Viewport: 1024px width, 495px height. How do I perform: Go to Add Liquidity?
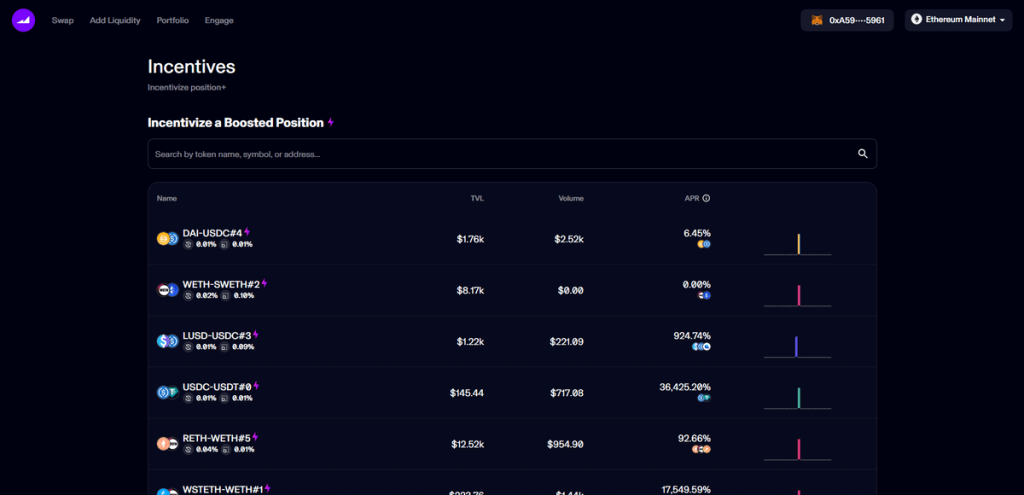click(115, 20)
